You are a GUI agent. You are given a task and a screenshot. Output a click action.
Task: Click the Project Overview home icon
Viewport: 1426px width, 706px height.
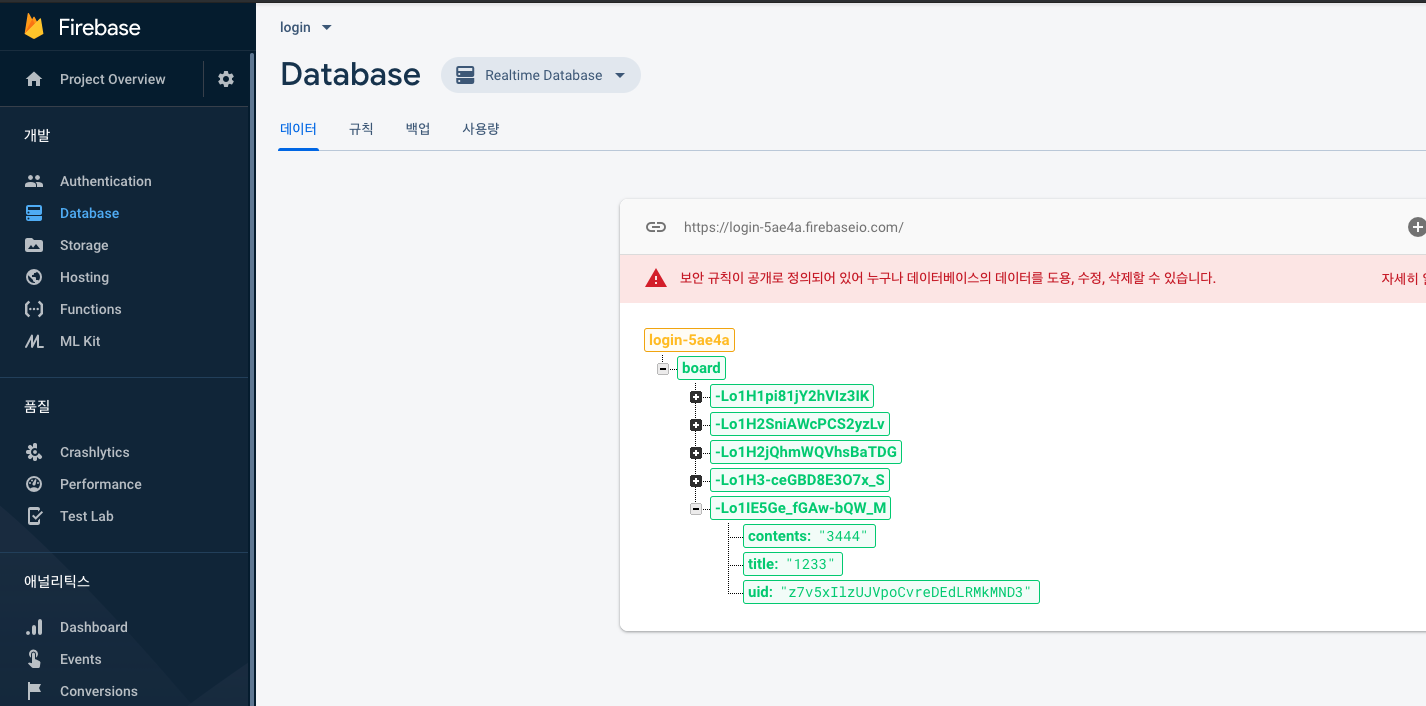(34, 79)
